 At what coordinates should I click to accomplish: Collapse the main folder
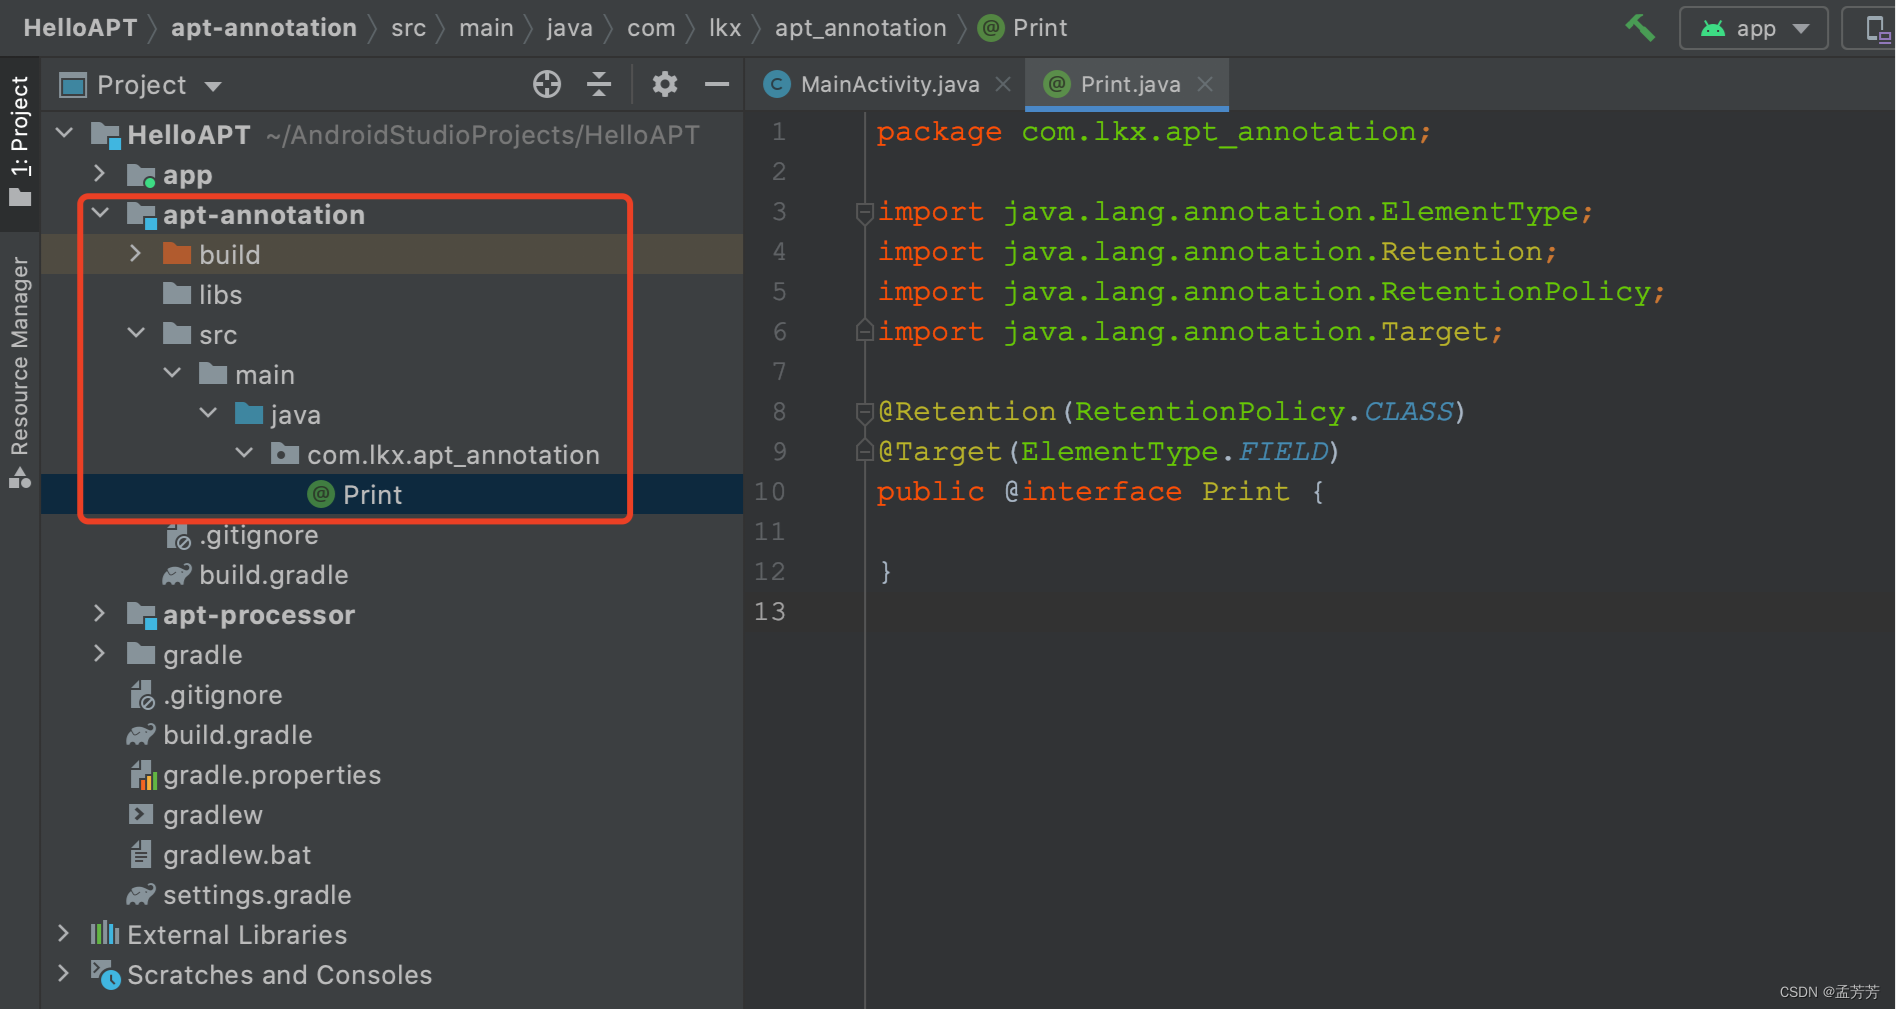(x=172, y=374)
